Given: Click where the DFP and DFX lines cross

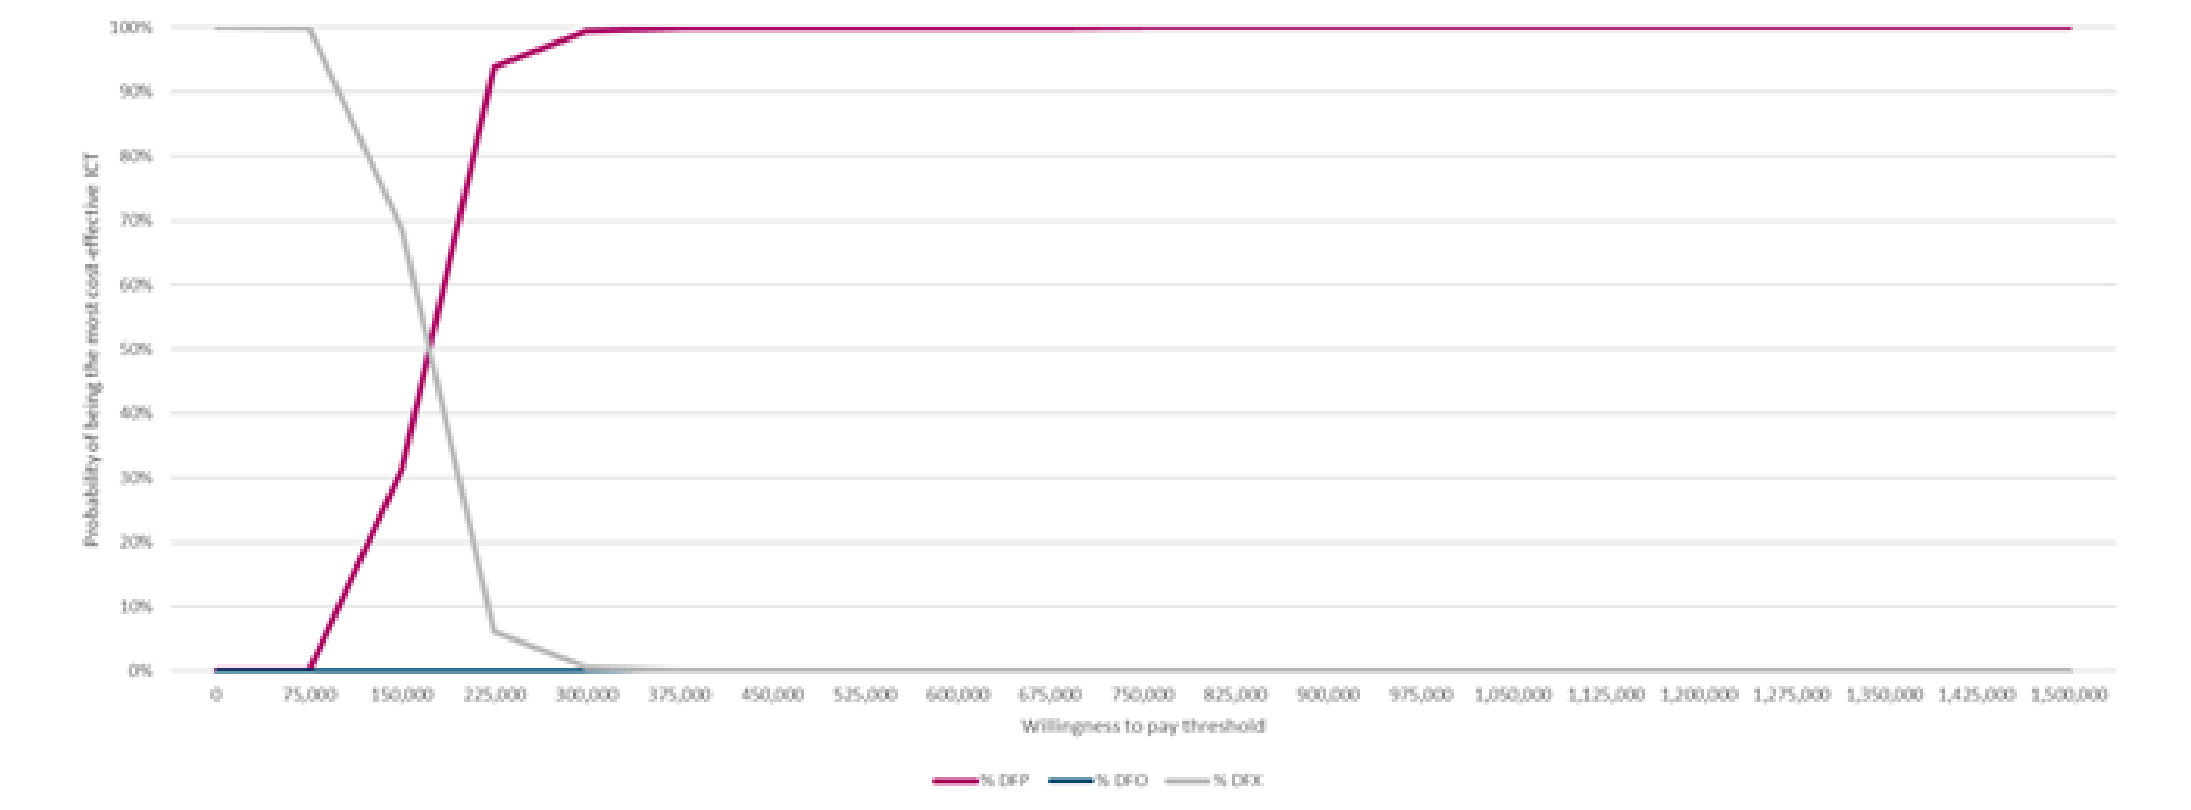Looking at the screenshot, I should point(428,348).
